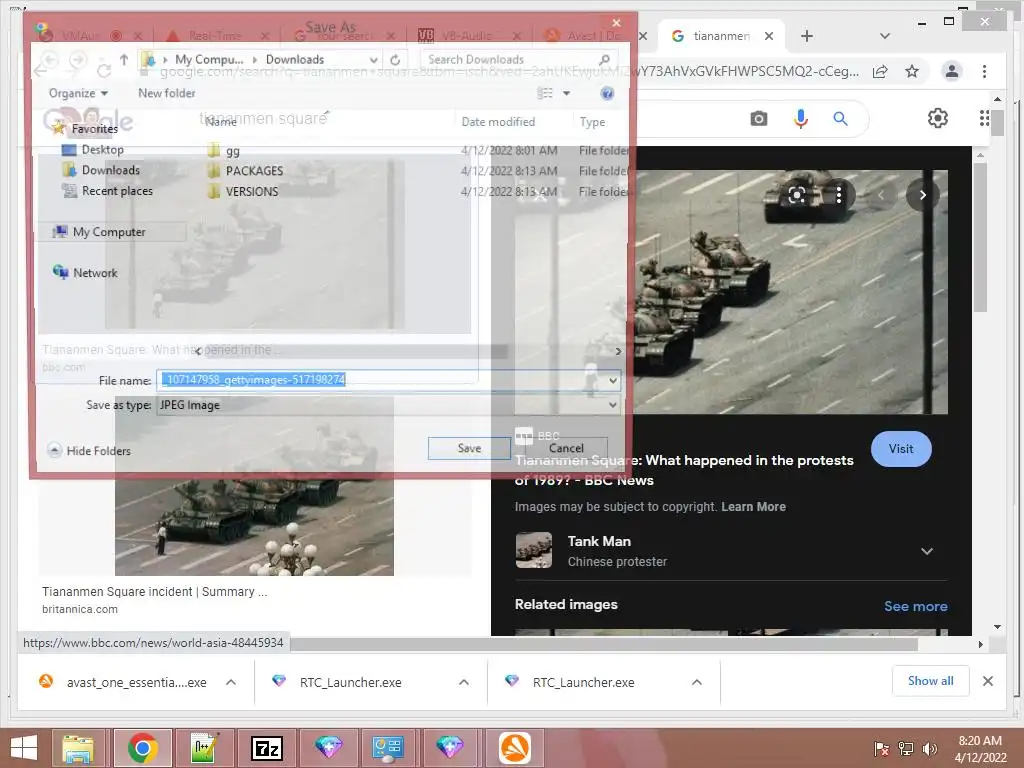
Task: Open Avast from taskbar
Action: [515, 748]
